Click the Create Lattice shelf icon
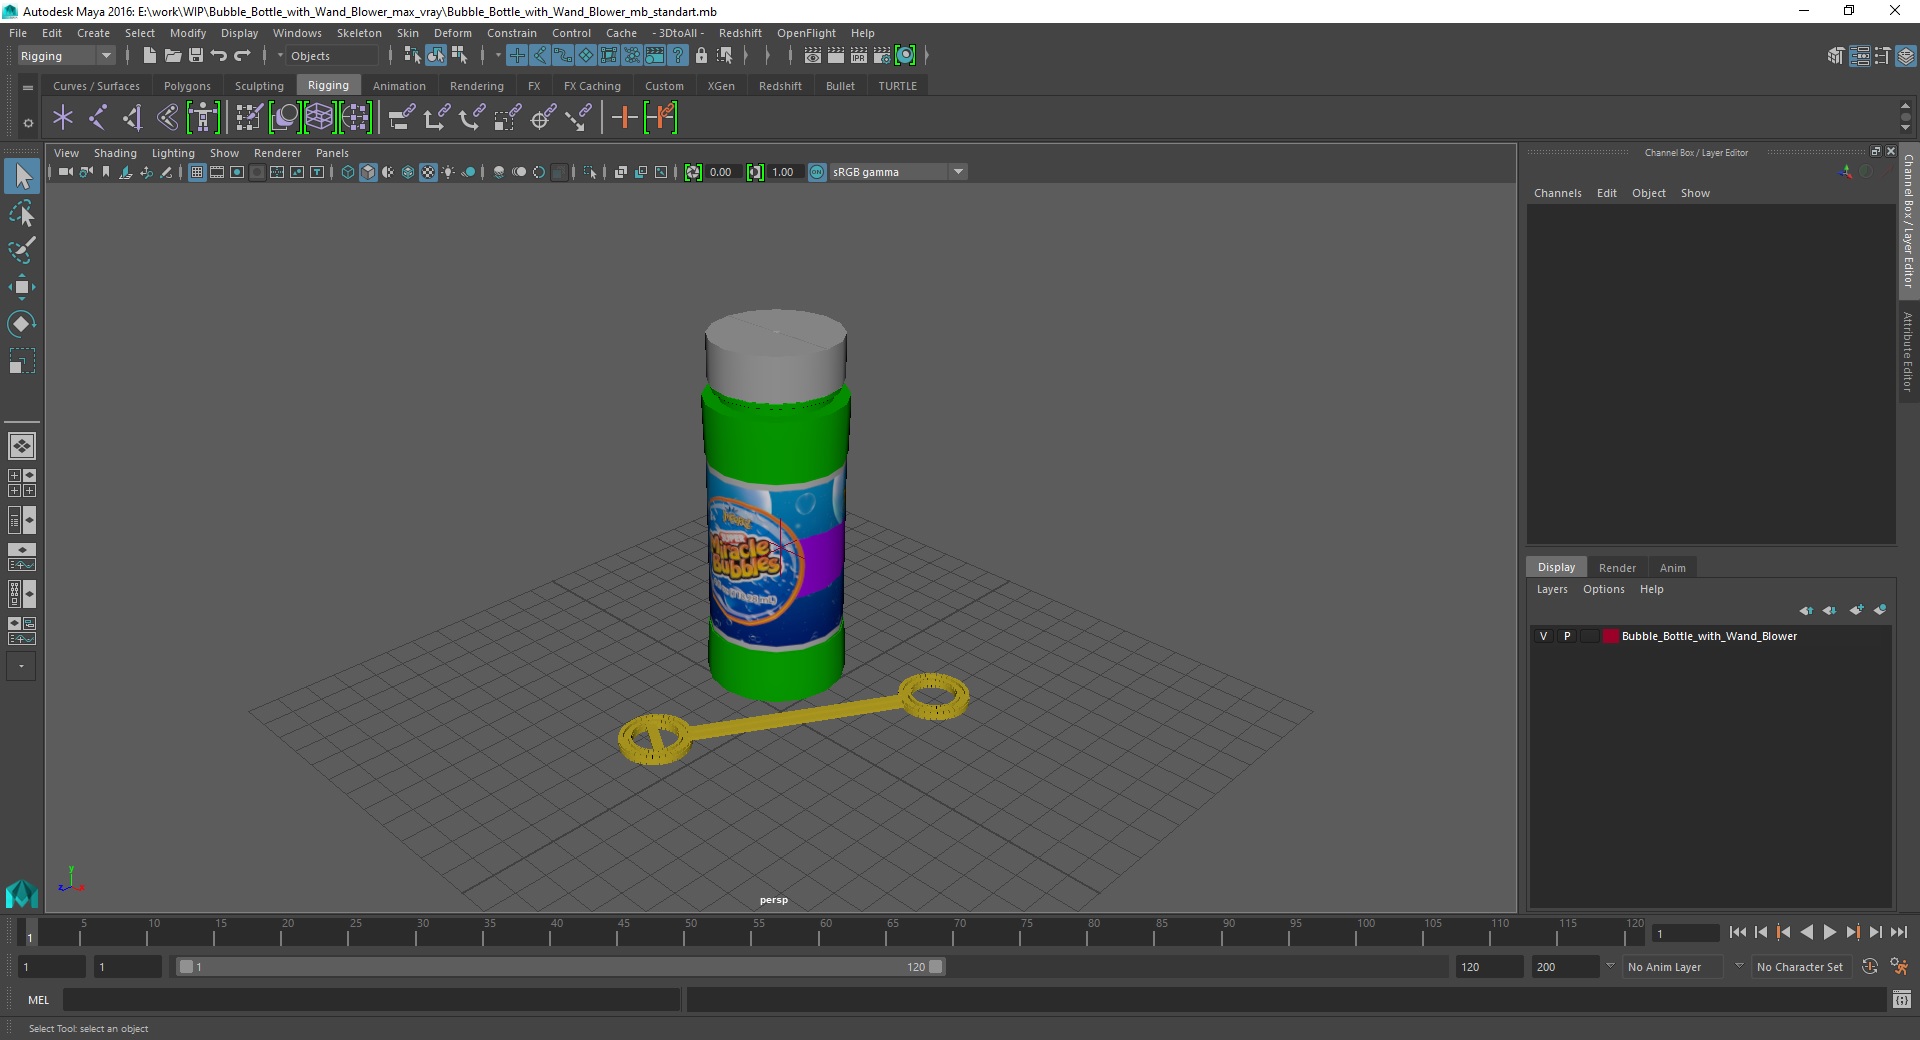This screenshot has width=1920, height=1040. click(x=319, y=118)
